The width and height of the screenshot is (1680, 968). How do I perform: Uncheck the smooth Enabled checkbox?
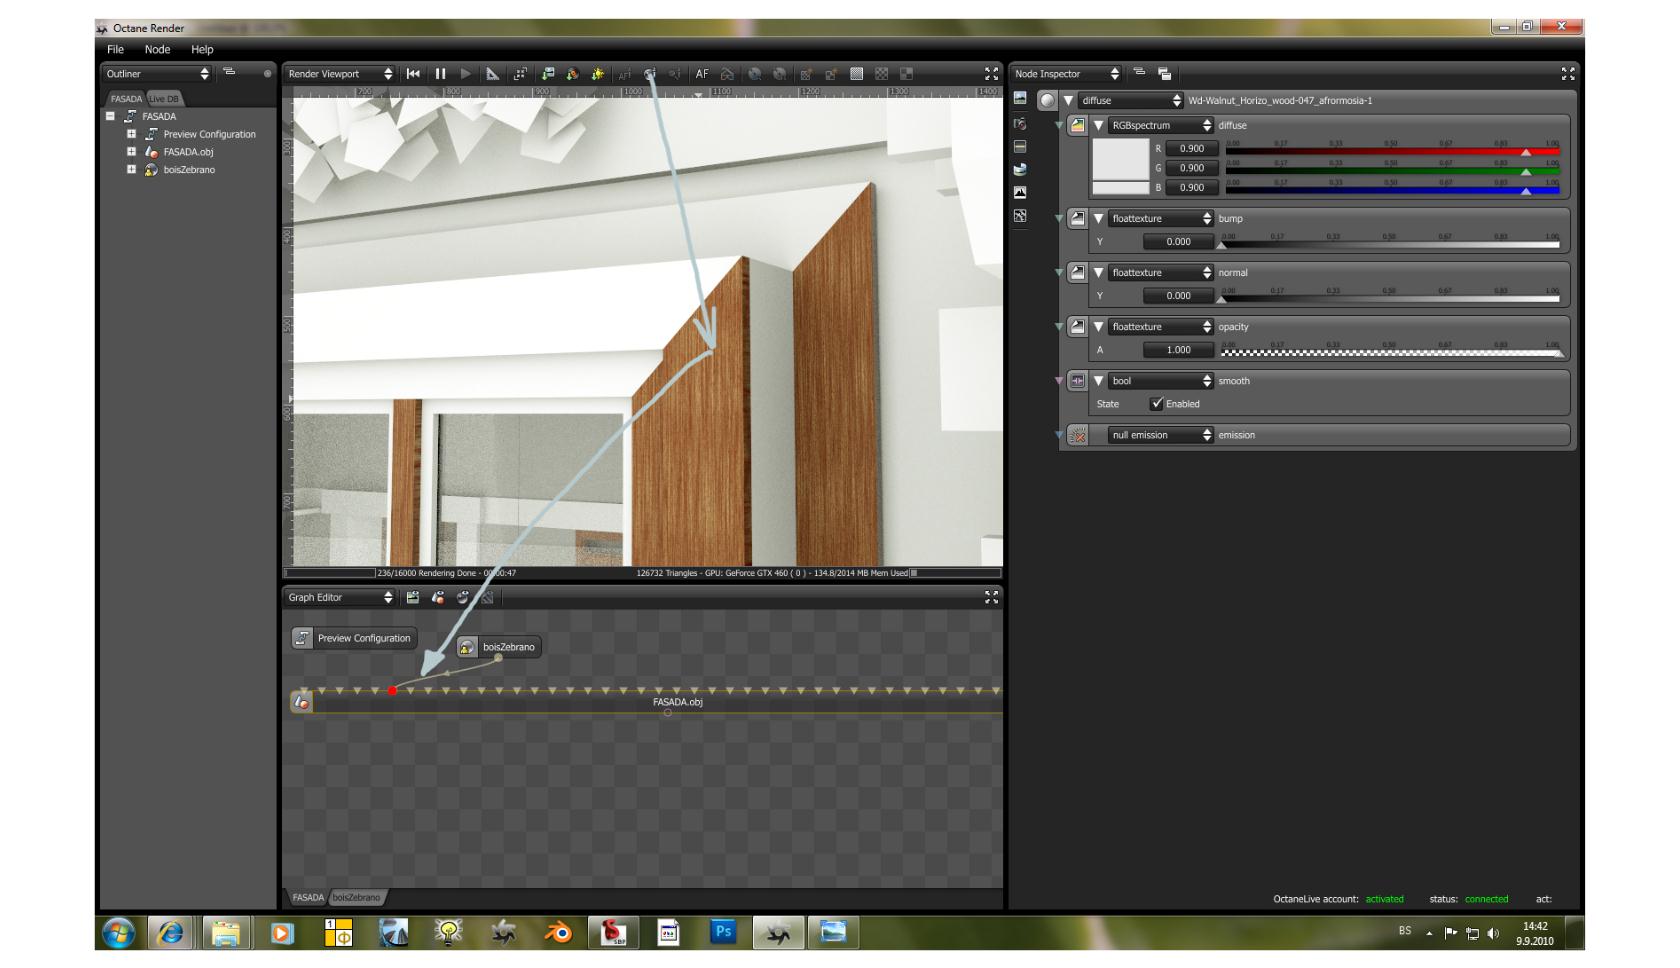tap(1157, 404)
